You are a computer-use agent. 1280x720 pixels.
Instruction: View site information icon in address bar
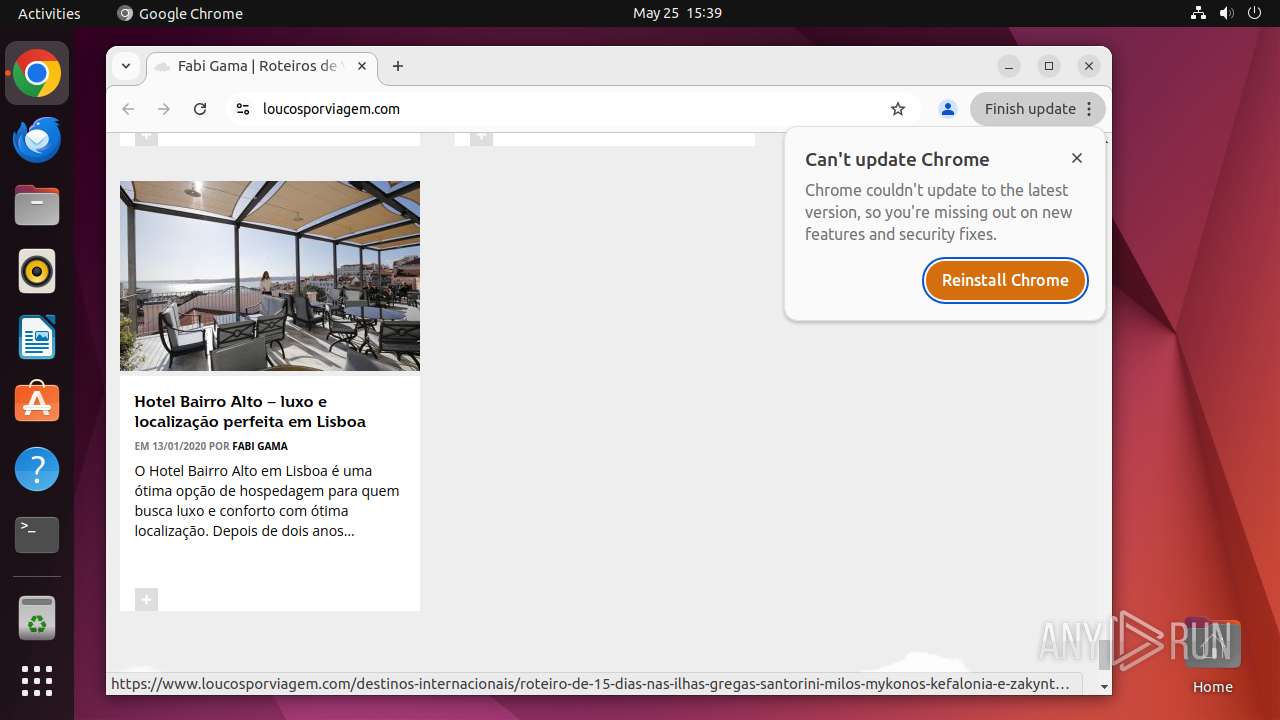[x=242, y=109]
